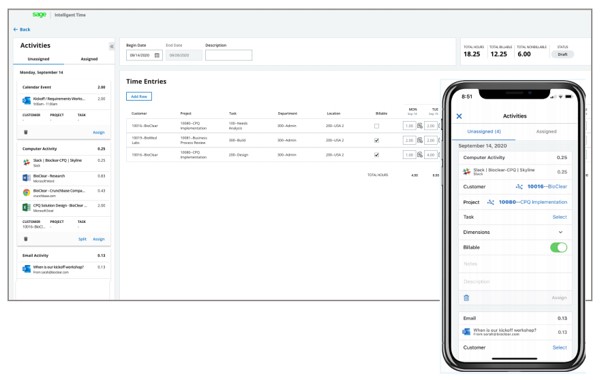Edit Tuesday hours in first time entry row

(x=431, y=126)
